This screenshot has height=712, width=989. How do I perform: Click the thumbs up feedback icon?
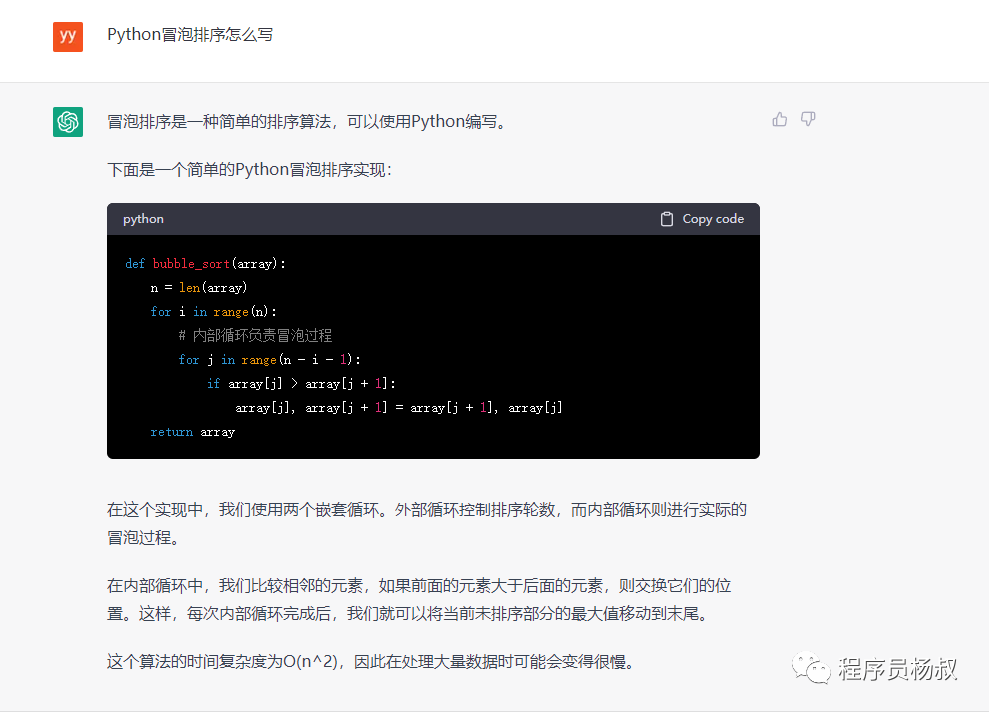pyautogui.click(x=780, y=119)
